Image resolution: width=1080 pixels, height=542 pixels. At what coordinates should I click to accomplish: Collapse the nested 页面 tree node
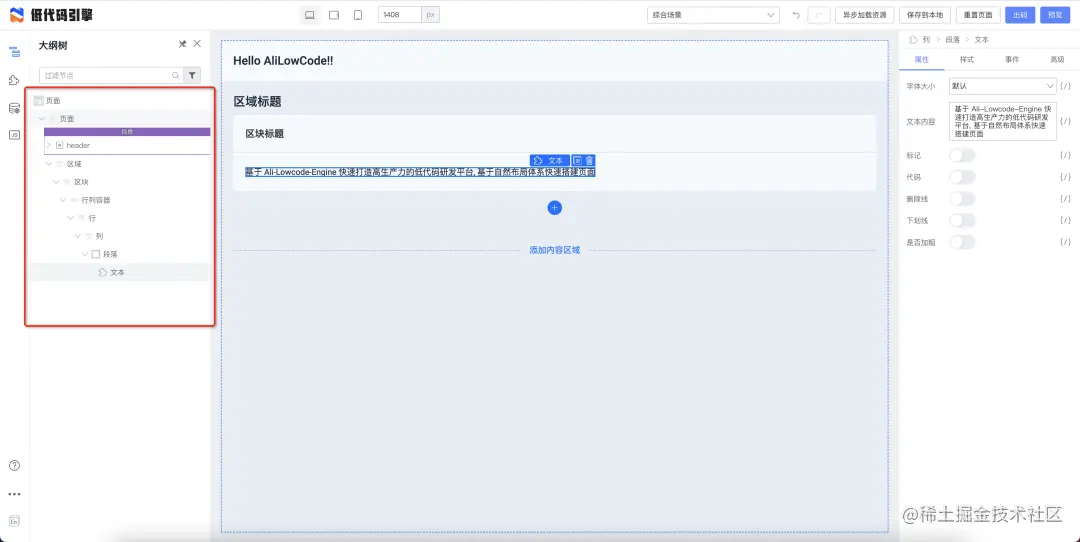click(41, 118)
